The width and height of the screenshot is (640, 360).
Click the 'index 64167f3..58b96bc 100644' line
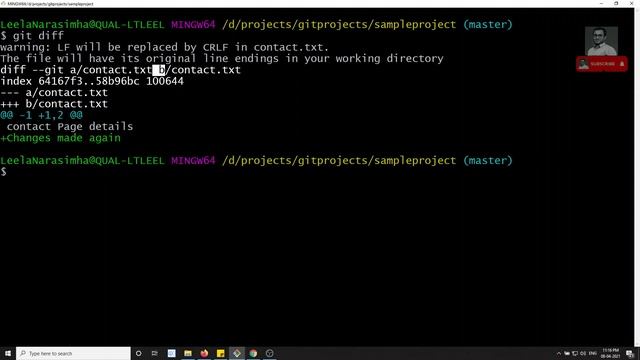click(92, 81)
